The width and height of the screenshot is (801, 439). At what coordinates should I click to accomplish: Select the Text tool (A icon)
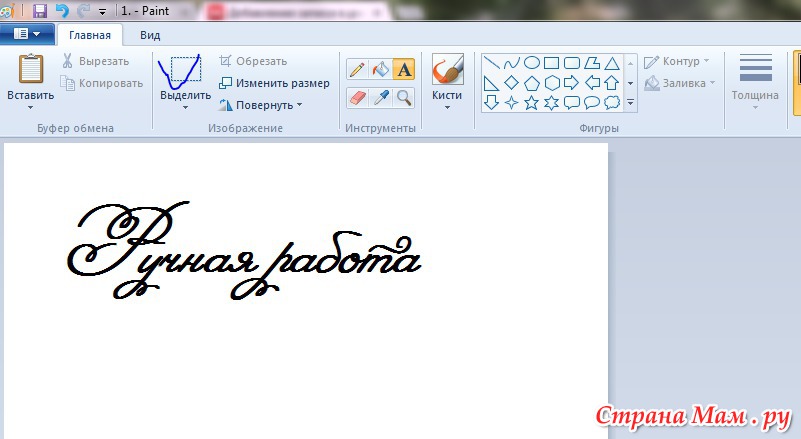point(404,69)
